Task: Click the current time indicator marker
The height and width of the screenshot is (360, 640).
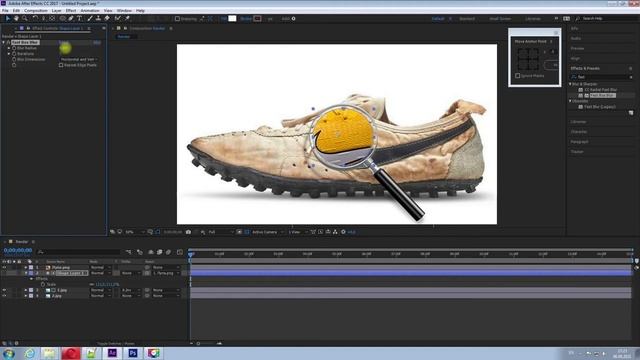Action: coord(191,254)
